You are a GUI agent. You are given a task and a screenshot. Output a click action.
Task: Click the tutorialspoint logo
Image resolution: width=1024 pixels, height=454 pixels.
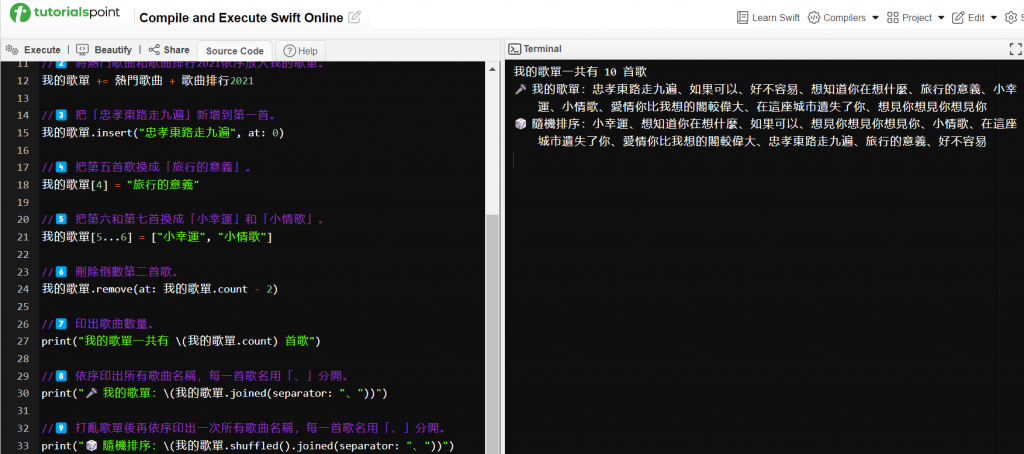point(65,12)
